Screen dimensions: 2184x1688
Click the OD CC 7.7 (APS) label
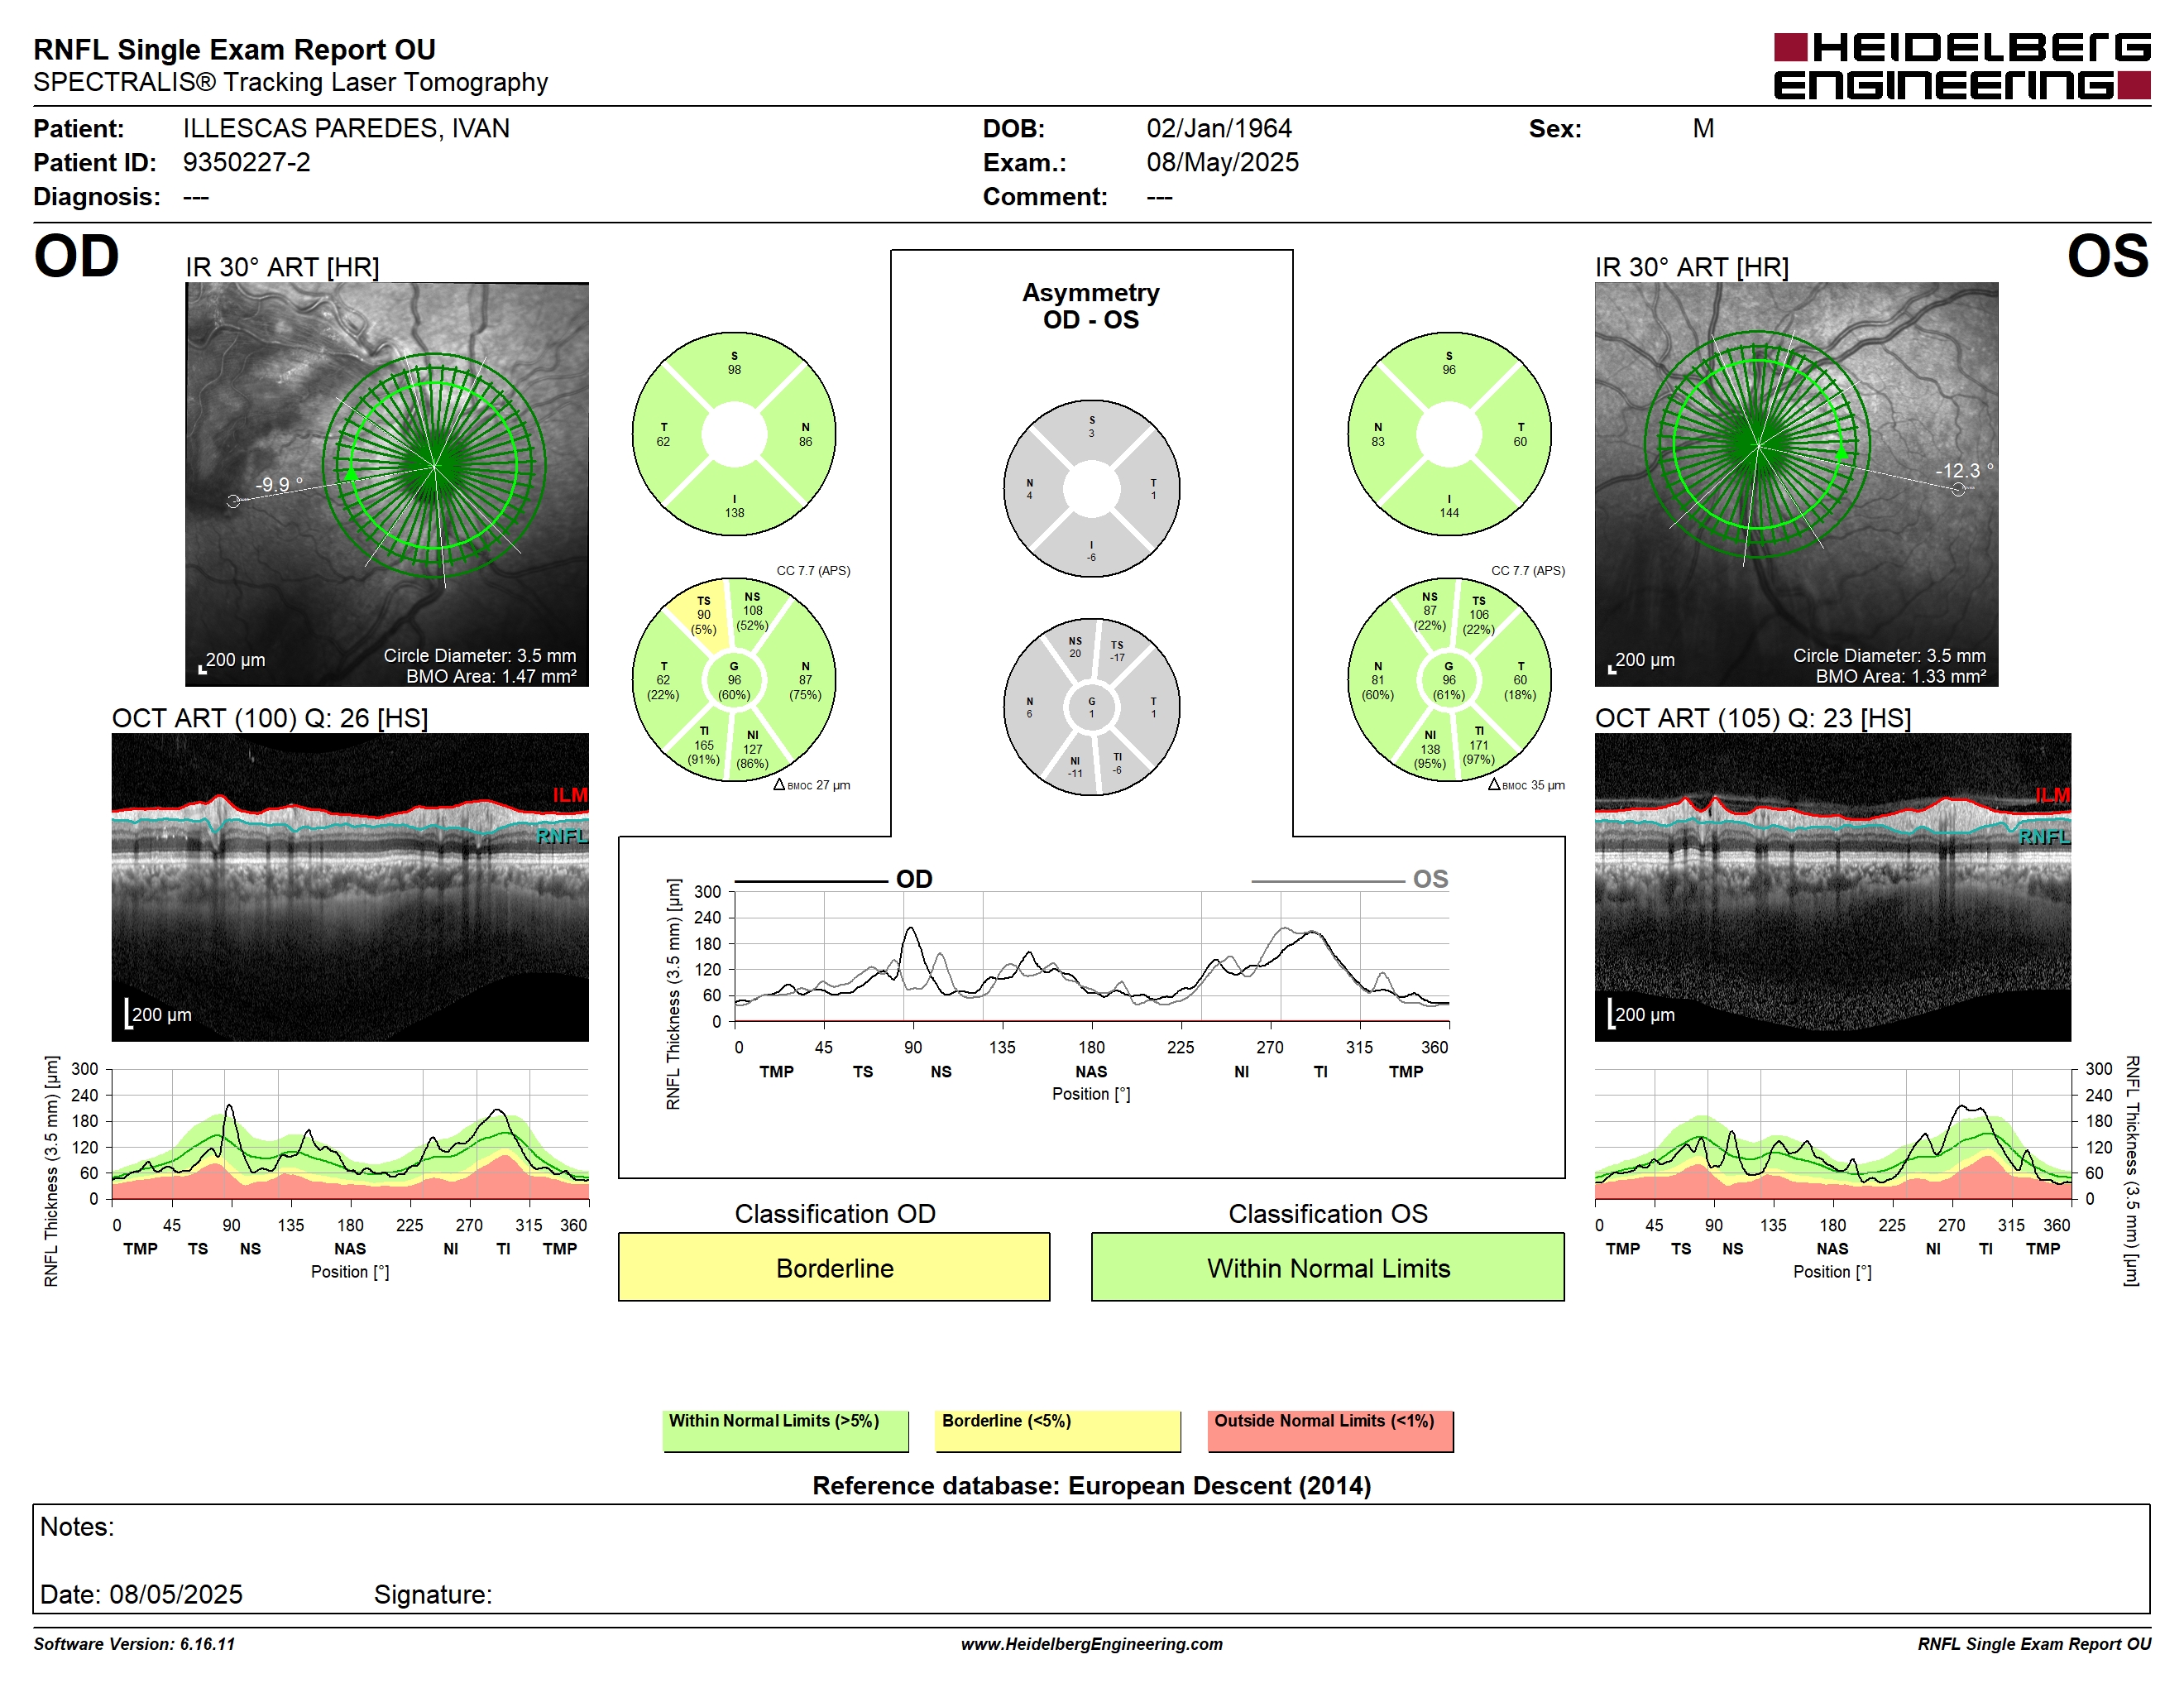click(813, 571)
